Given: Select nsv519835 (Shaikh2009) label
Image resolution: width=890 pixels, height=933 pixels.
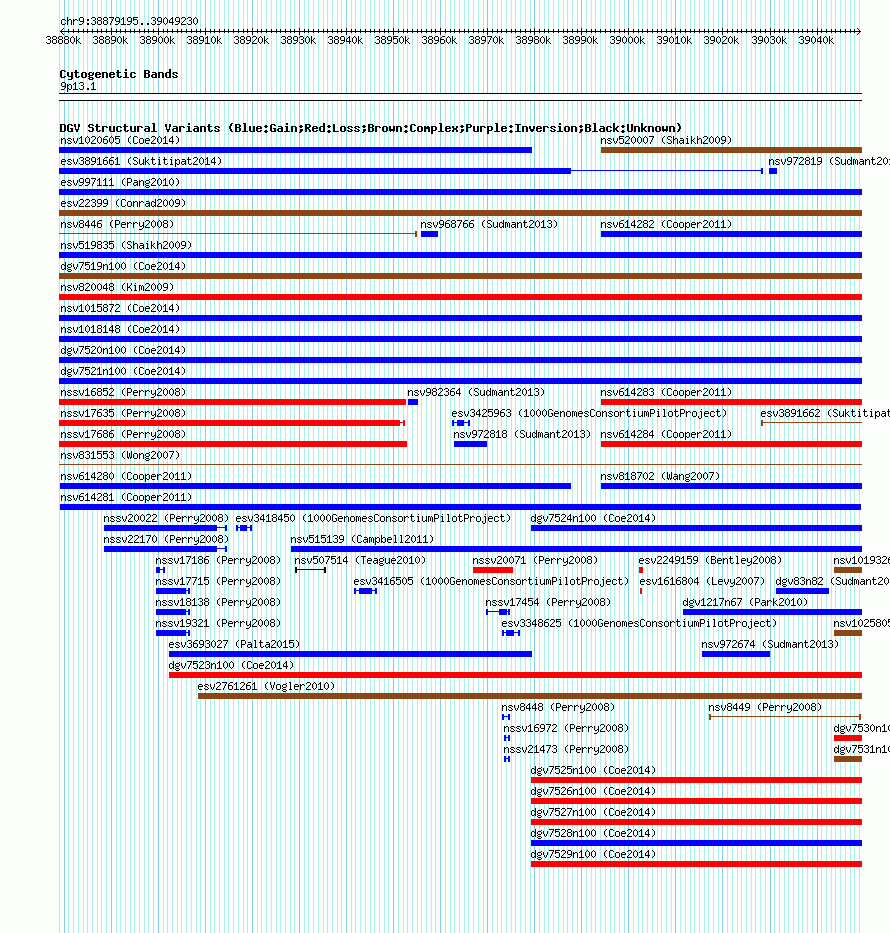Looking at the screenshot, I should (x=126, y=245).
